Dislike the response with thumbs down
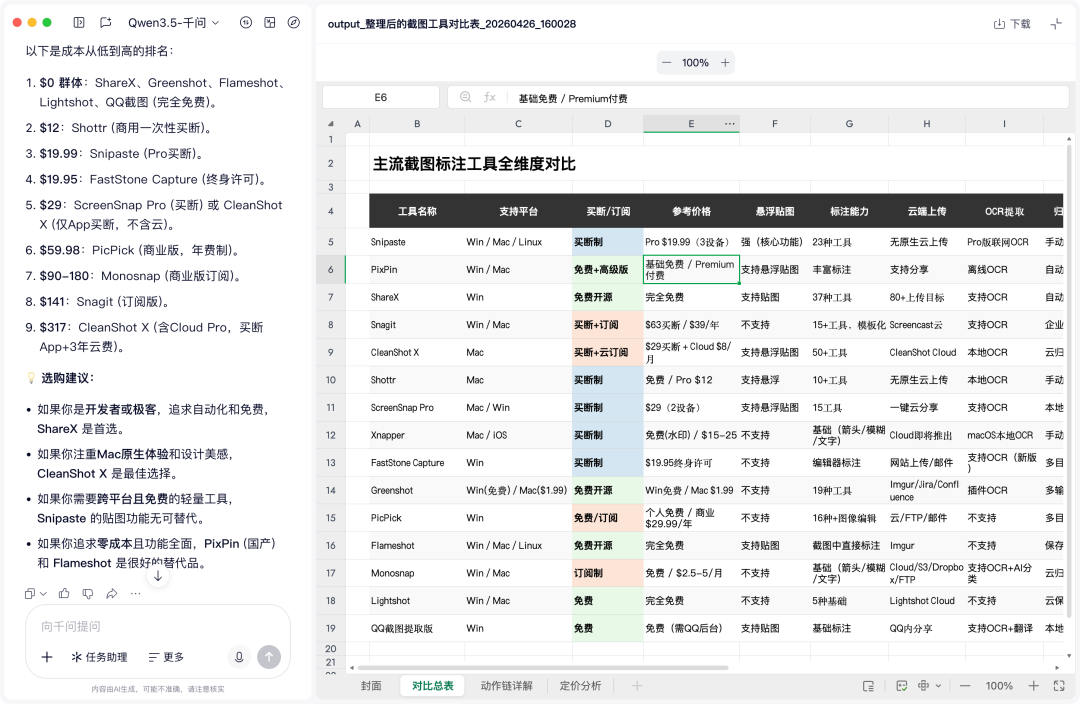 pyautogui.click(x=88, y=593)
